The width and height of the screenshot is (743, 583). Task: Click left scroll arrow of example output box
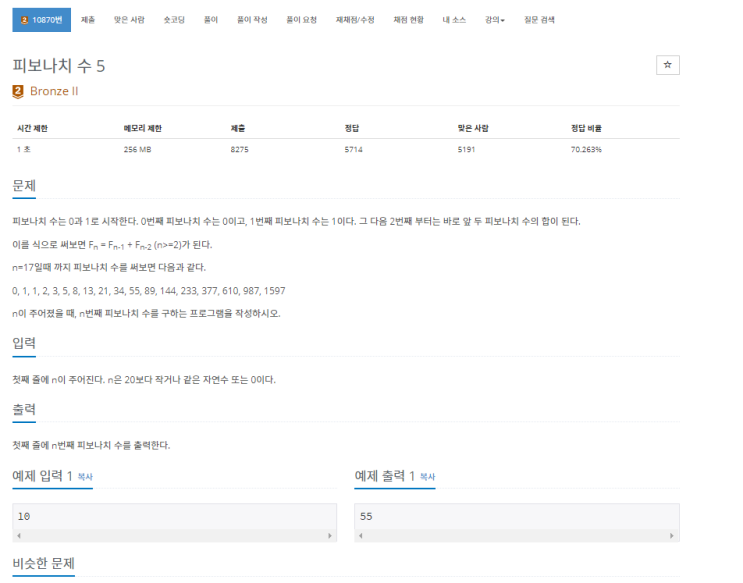pos(361,536)
